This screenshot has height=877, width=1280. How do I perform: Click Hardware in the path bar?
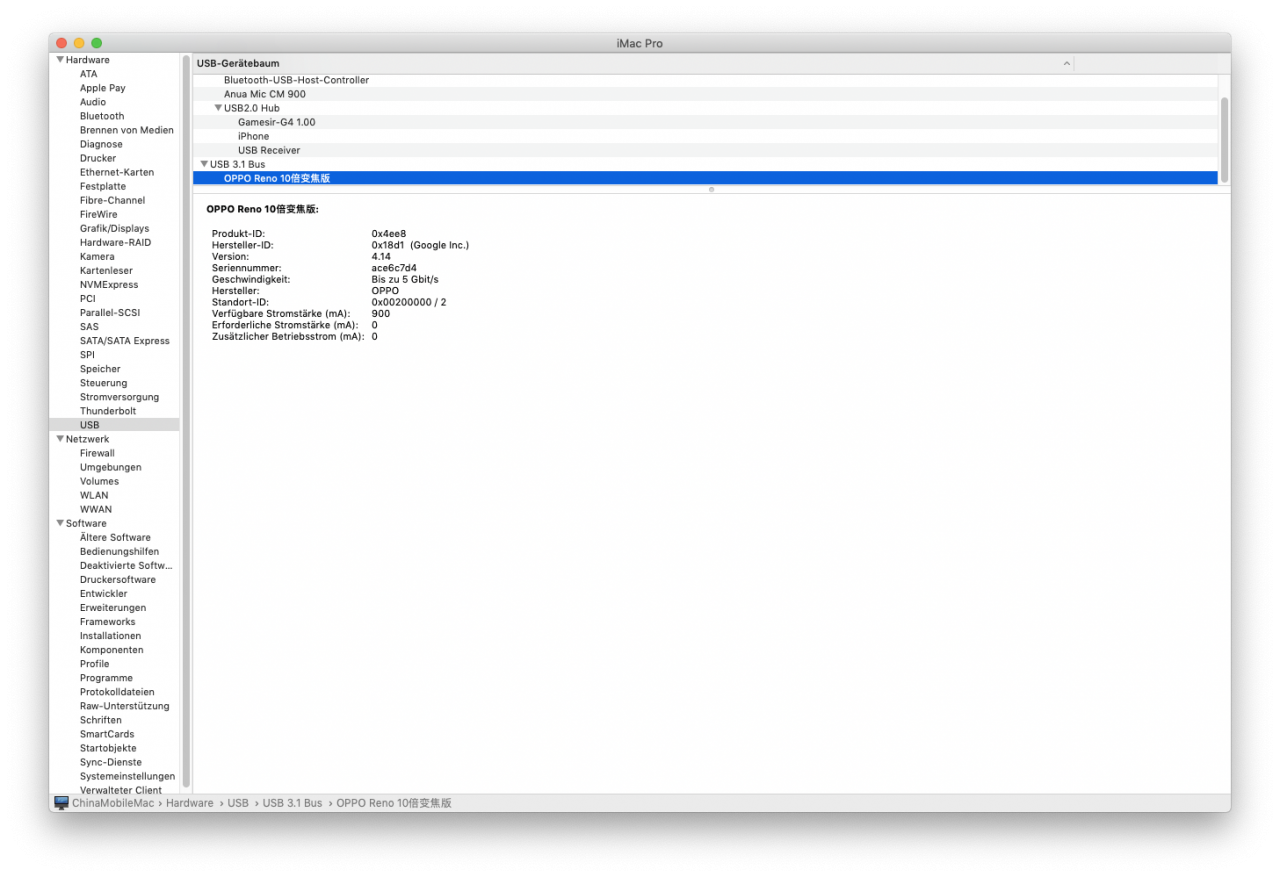(189, 803)
